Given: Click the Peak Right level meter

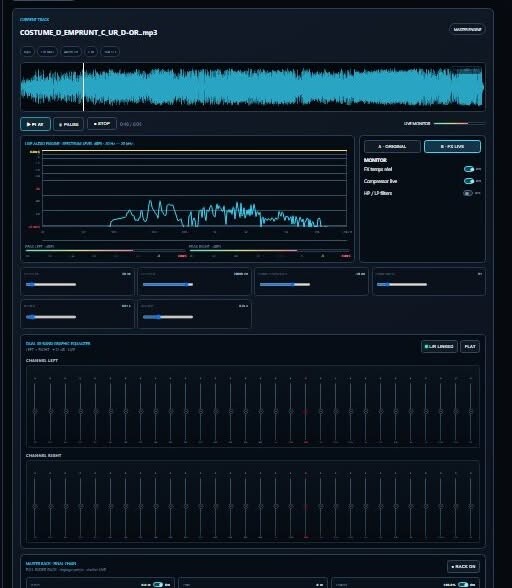Looking at the screenshot, I should click(269, 250).
